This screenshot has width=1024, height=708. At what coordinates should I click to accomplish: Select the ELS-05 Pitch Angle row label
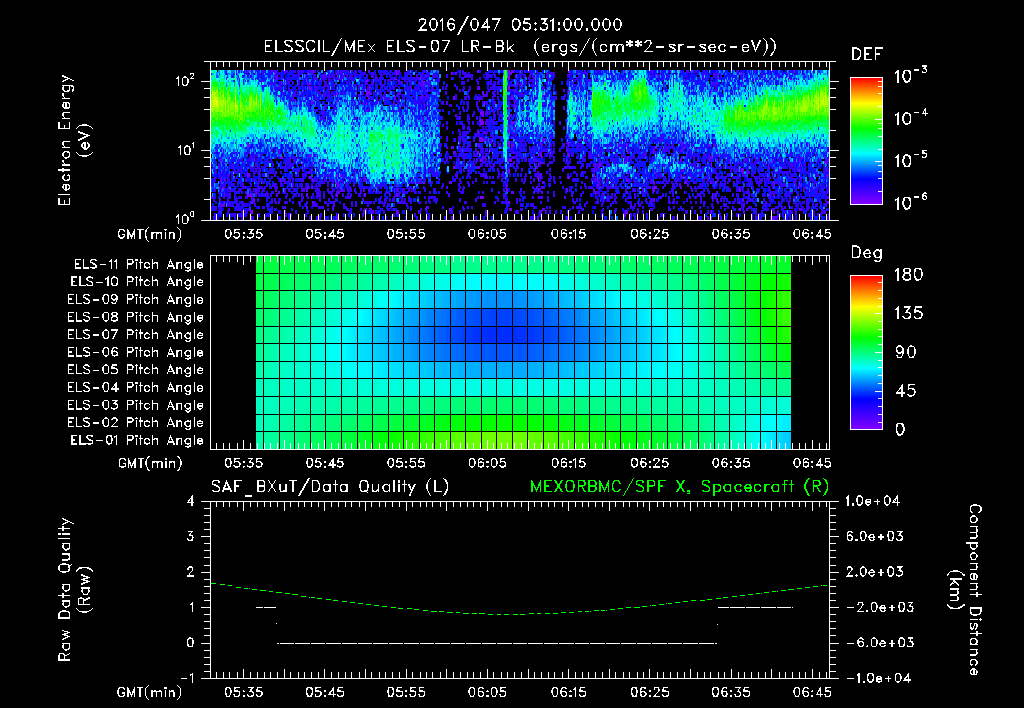136,370
